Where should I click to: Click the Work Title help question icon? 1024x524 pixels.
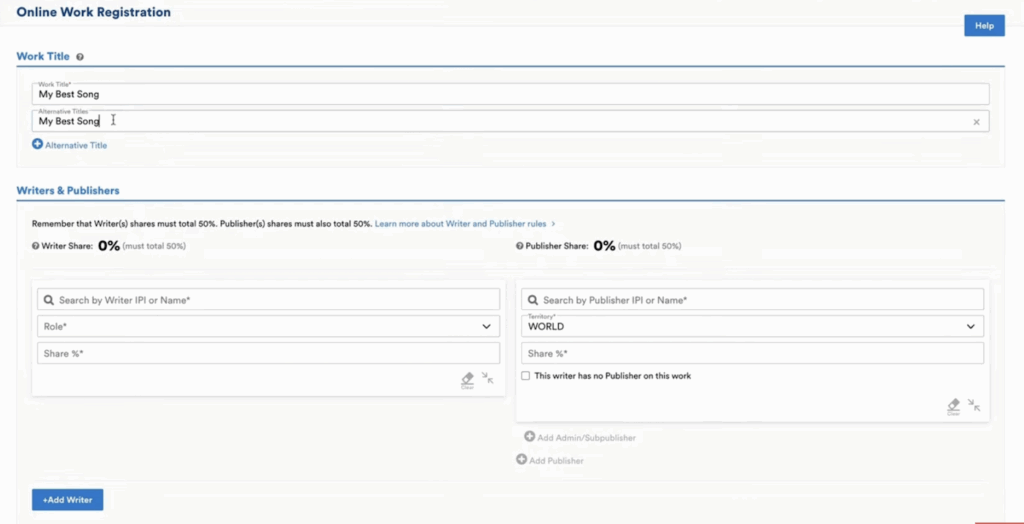(80, 57)
